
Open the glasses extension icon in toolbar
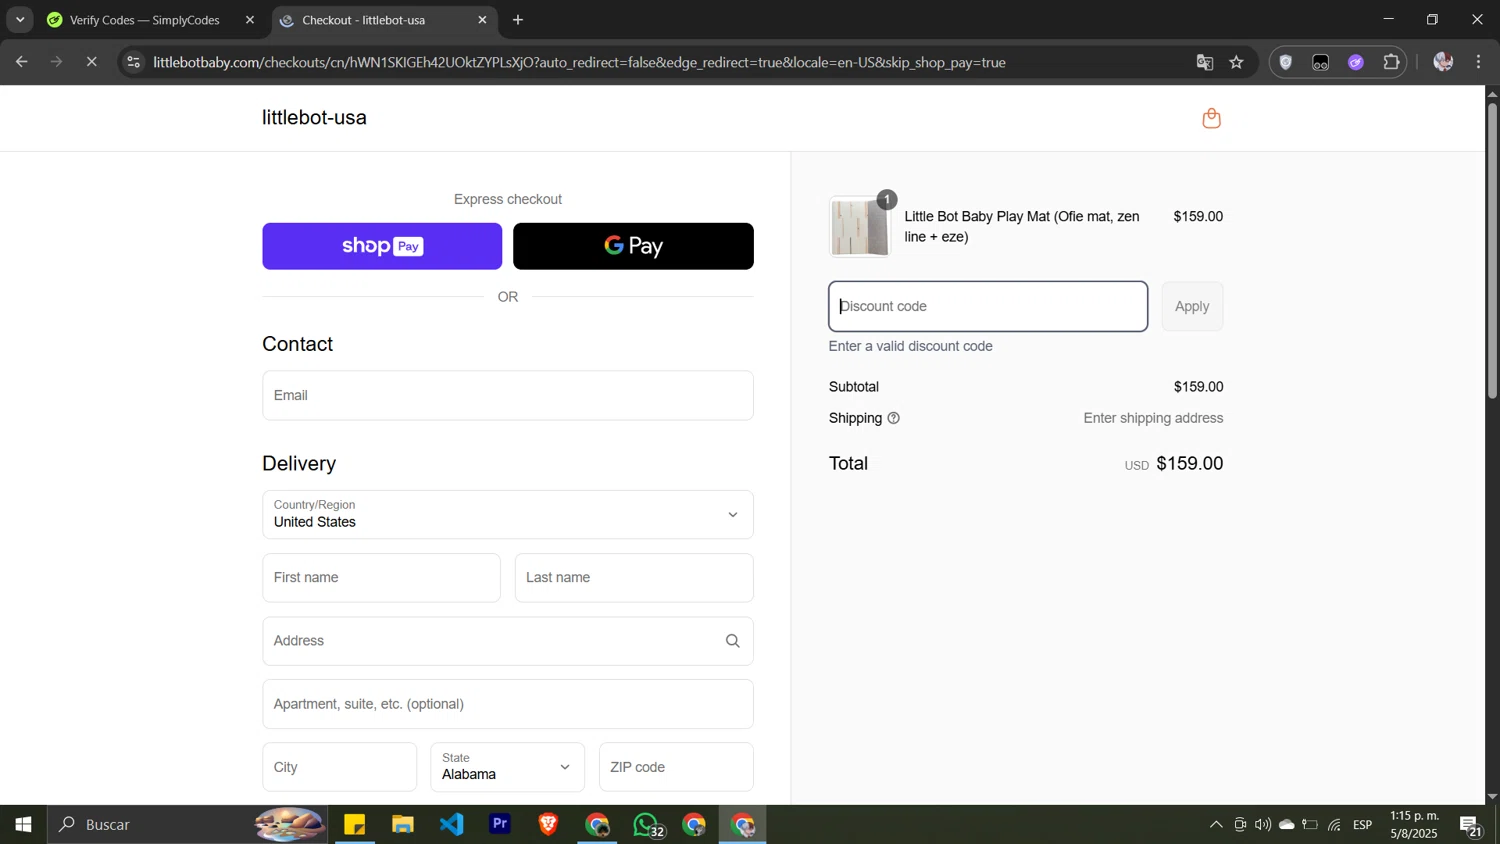point(1321,62)
